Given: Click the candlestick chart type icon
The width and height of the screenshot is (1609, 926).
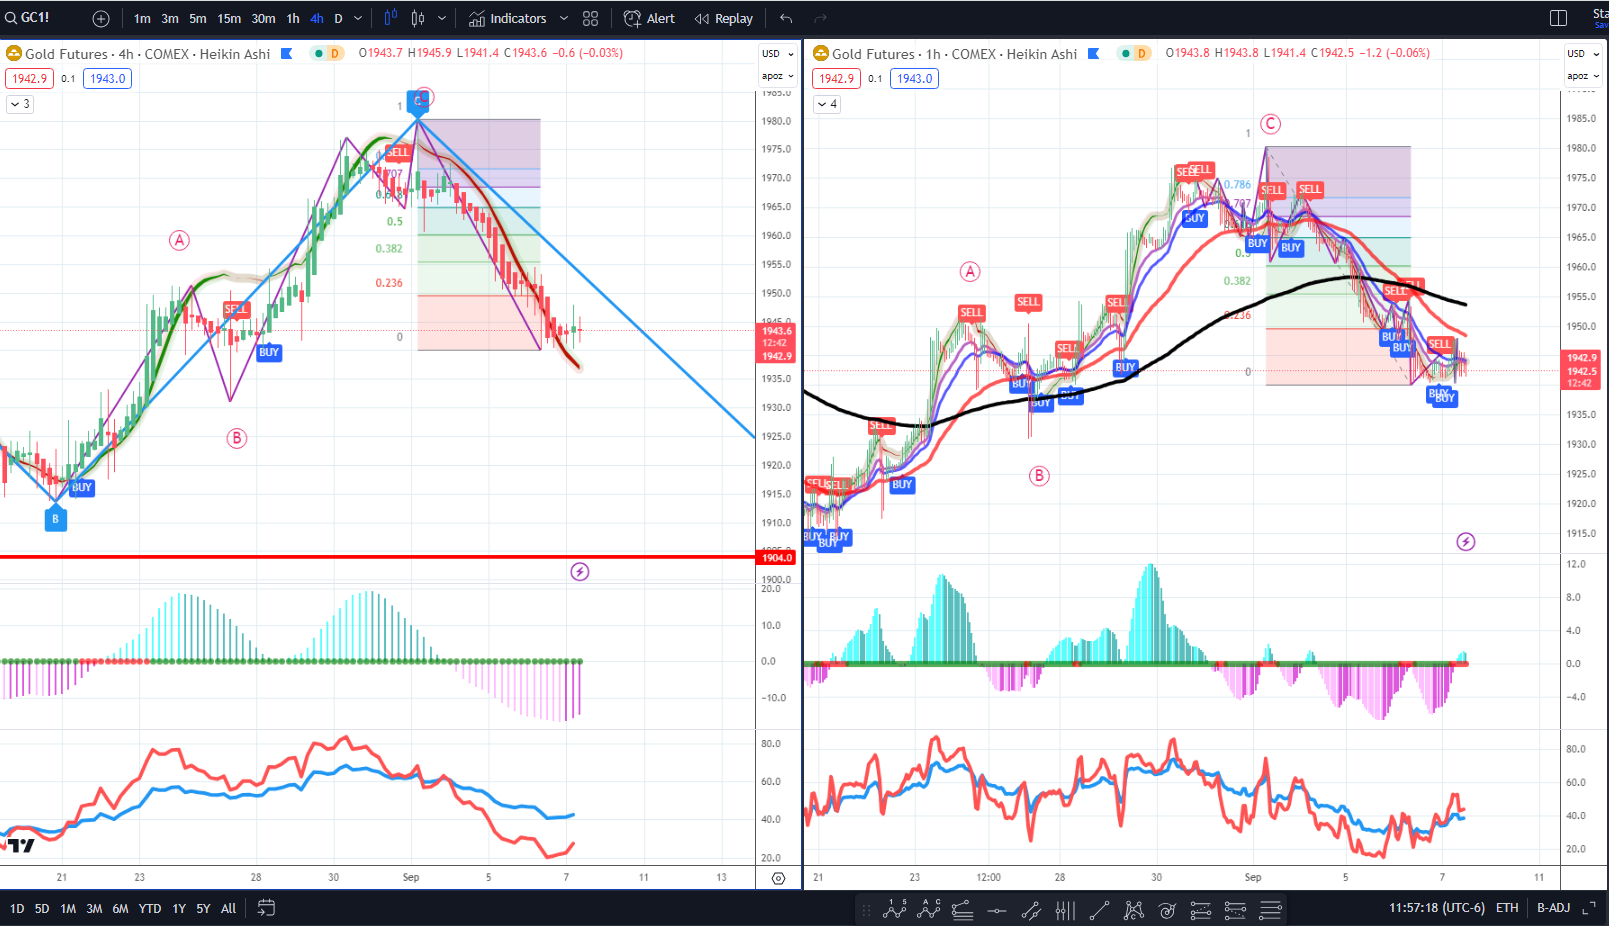Looking at the screenshot, I should point(418,18).
